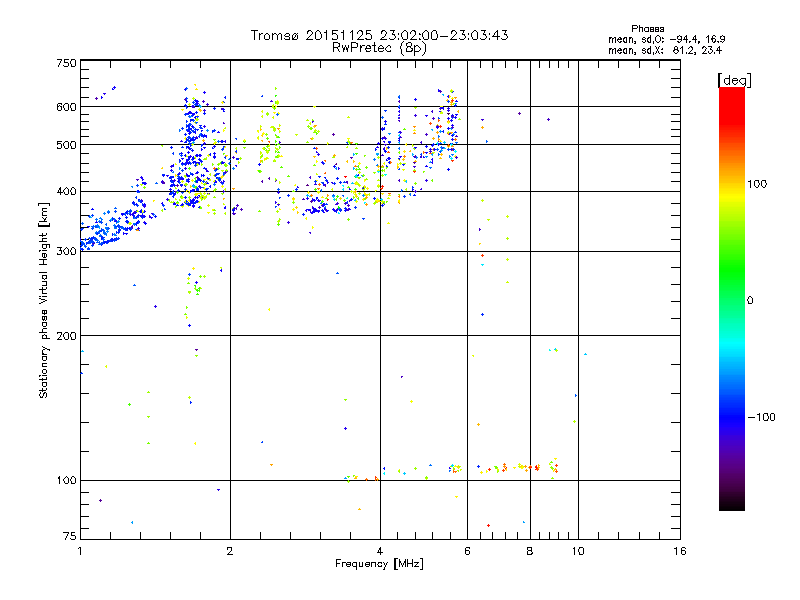The height and width of the screenshot is (600, 800).
Task: Click the x-axis tick label '8'
Action: click(530, 551)
